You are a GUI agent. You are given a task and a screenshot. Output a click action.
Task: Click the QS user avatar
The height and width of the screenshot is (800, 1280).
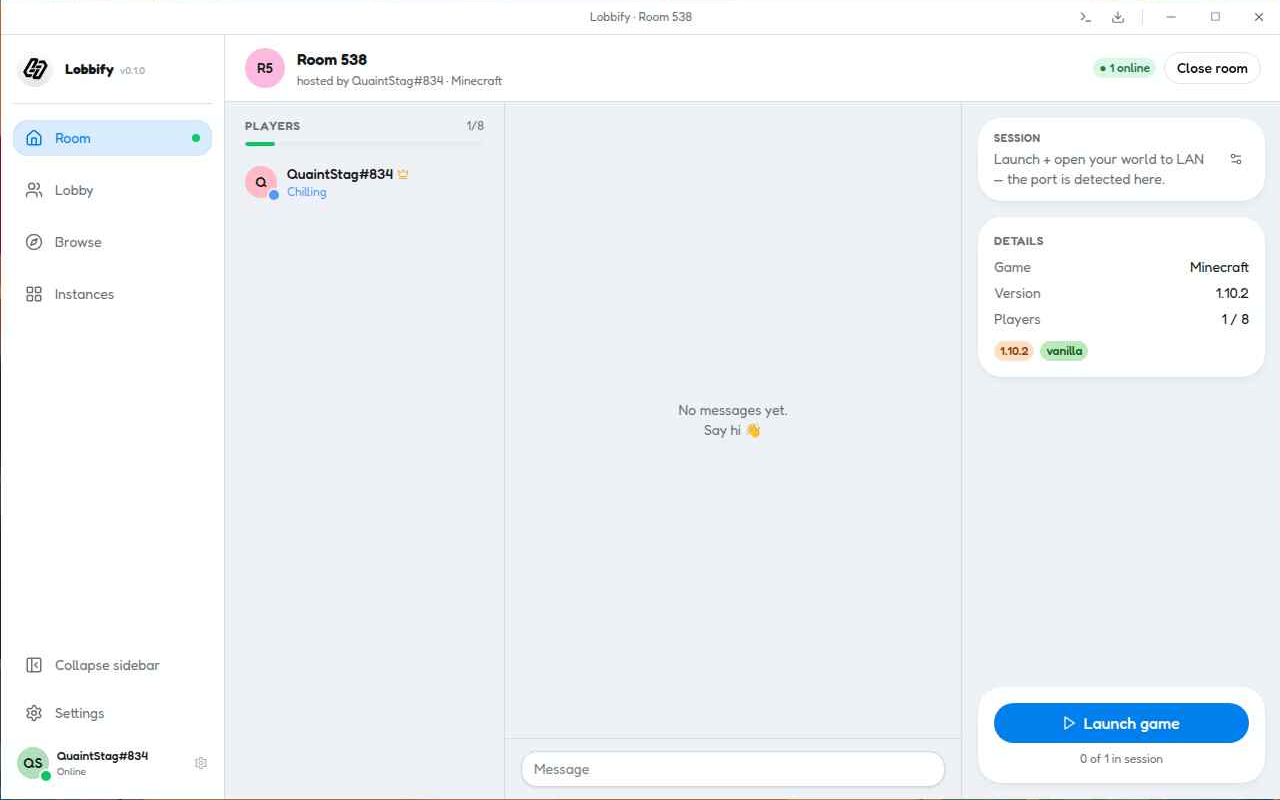(x=33, y=763)
